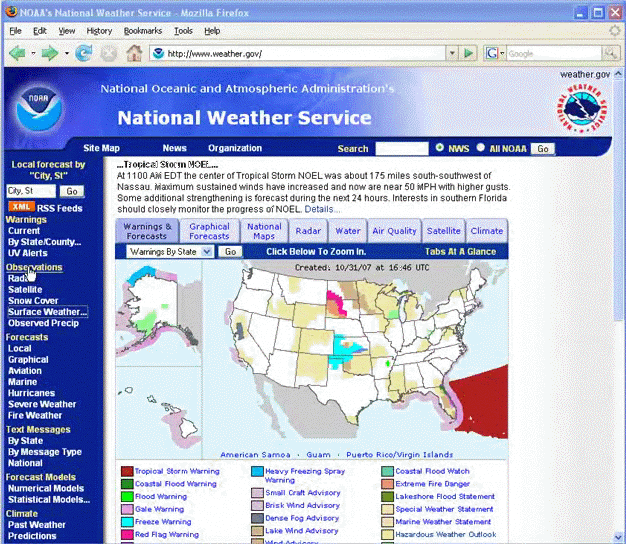
Task: Open the address bar history dropdown arrow
Action: pyautogui.click(x=452, y=53)
